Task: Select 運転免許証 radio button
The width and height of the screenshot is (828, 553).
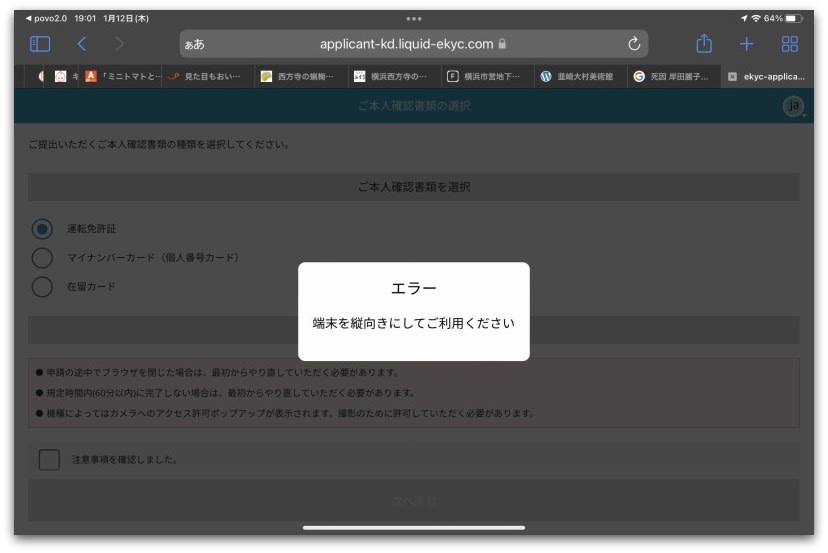Action: [42, 229]
